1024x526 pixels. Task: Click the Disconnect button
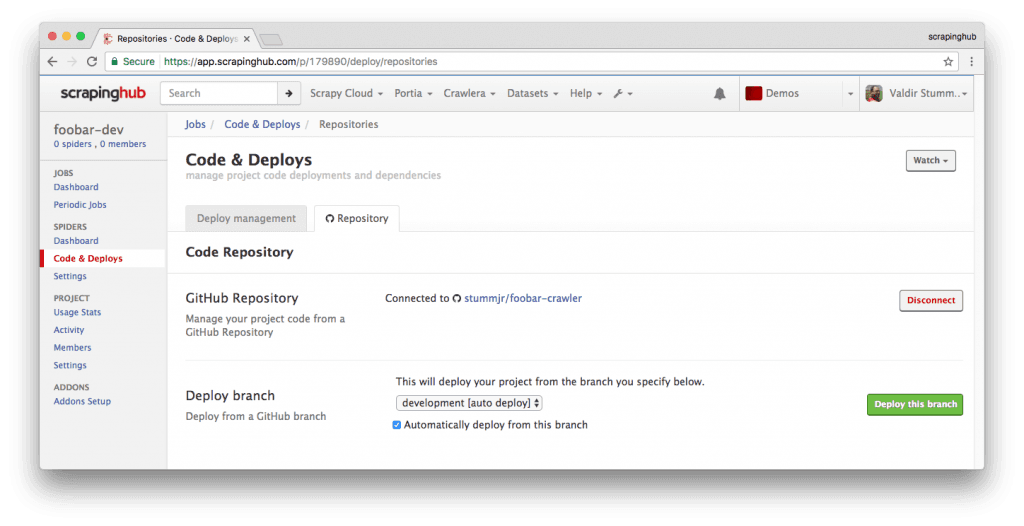click(x=931, y=301)
